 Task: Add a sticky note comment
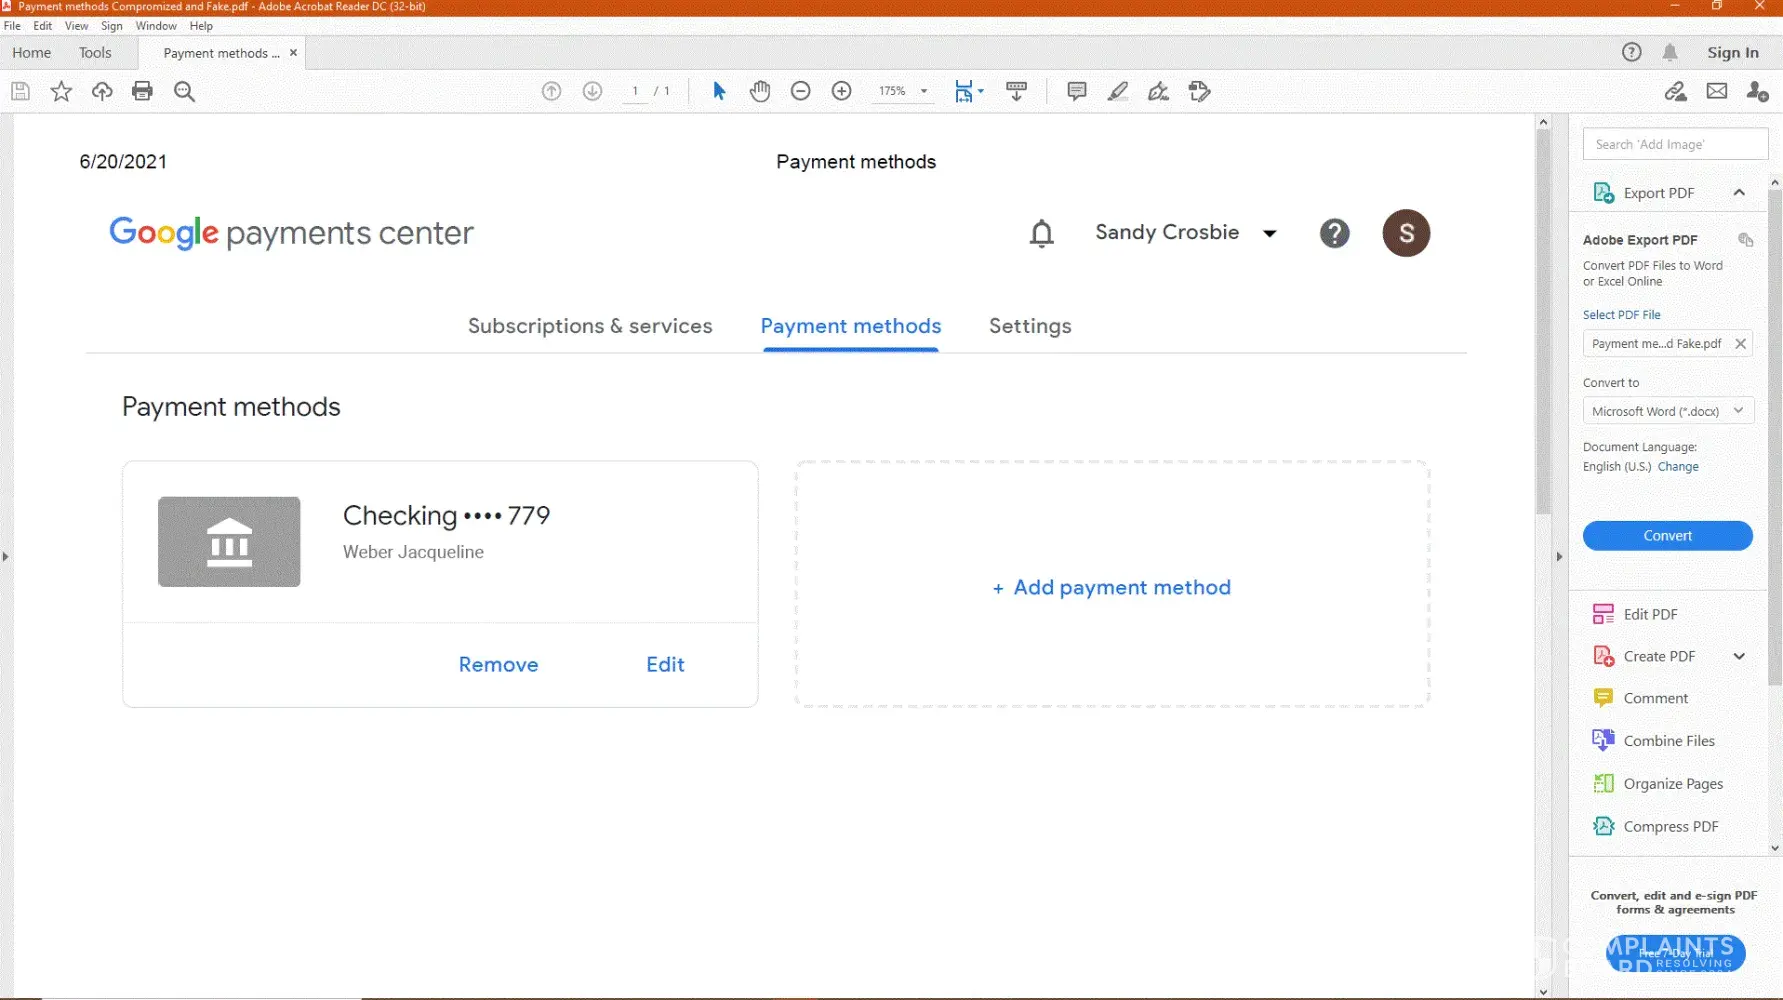[1077, 91]
